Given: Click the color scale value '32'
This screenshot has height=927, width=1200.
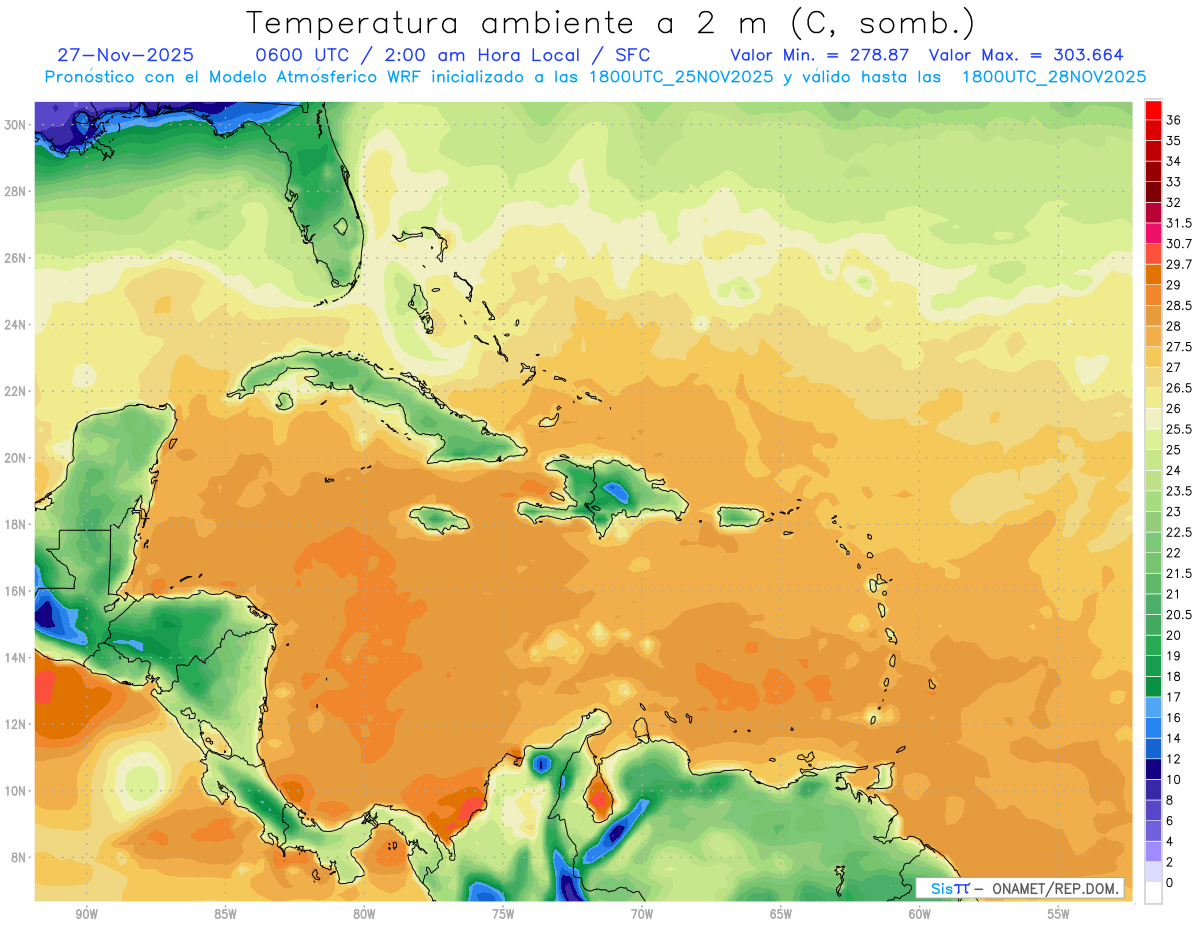Looking at the screenshot, I should [x=1174, y=202].
